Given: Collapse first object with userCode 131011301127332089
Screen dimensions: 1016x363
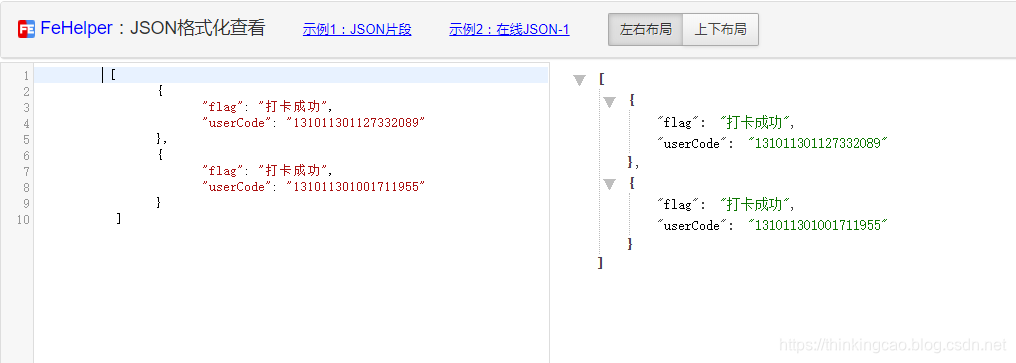Looking at the screenshot, I should point(610,102).
